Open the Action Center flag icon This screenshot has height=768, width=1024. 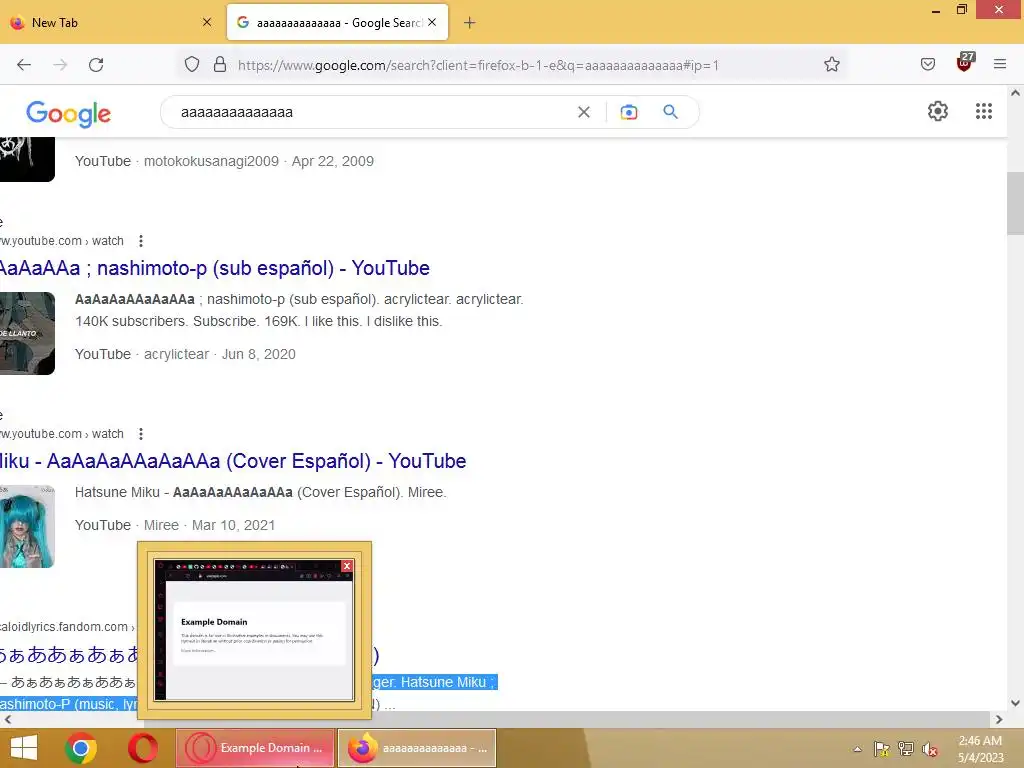[x=882, y=749]
